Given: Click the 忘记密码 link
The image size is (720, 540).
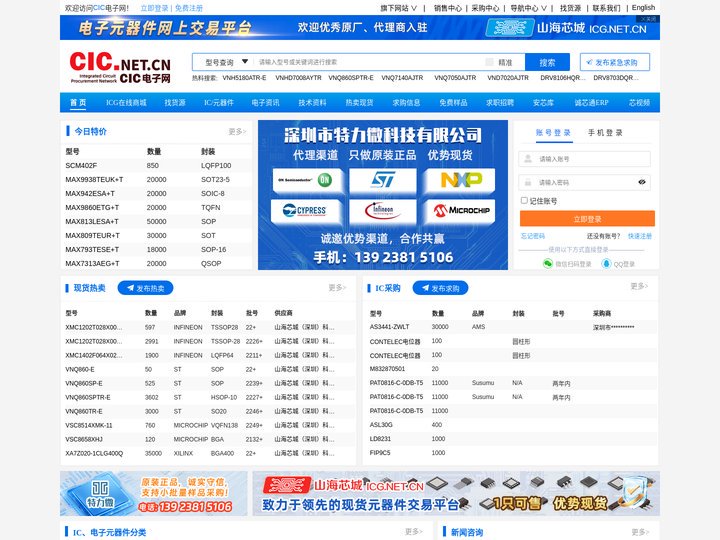Looking at the screenshot, I should click(x=533, y=236).
